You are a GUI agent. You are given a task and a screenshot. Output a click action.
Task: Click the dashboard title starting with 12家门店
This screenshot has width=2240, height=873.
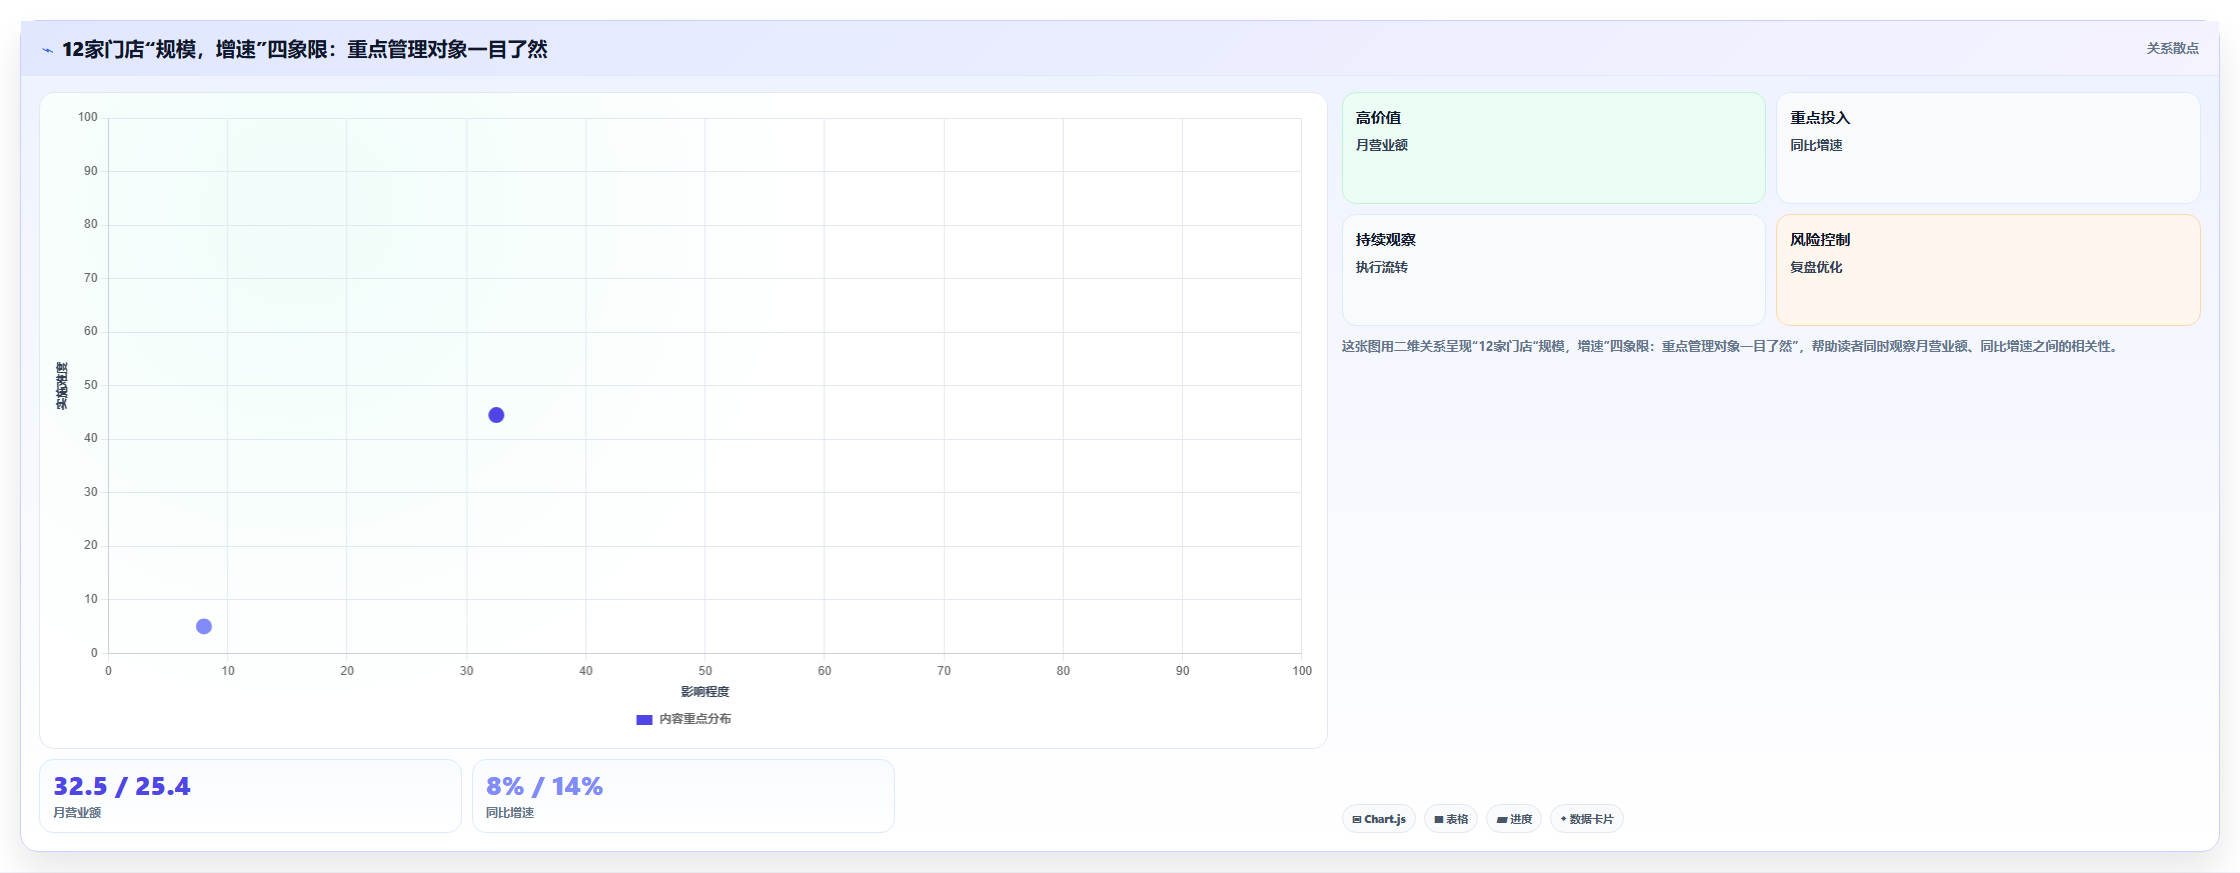(305, 49)
